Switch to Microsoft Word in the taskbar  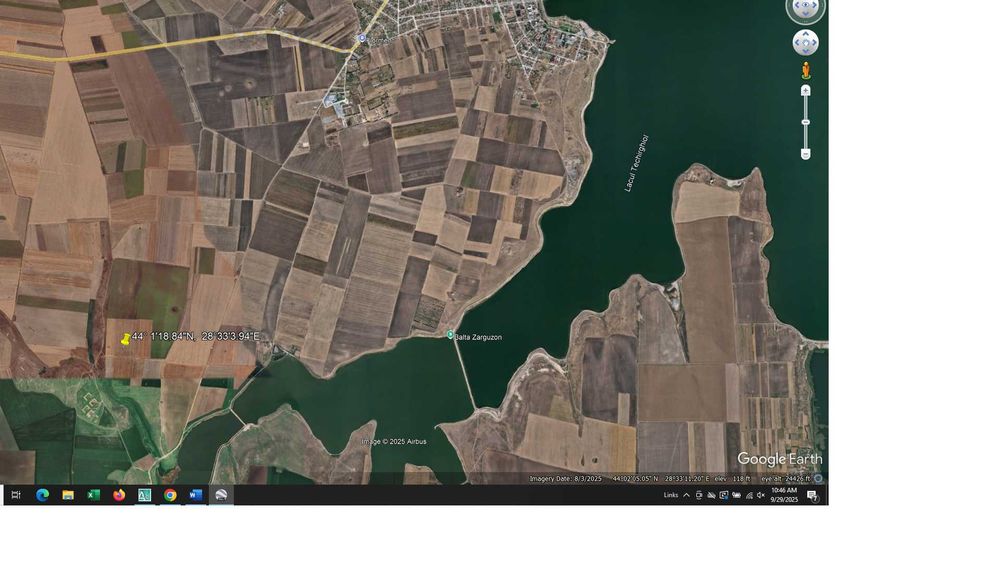[195, 495]
